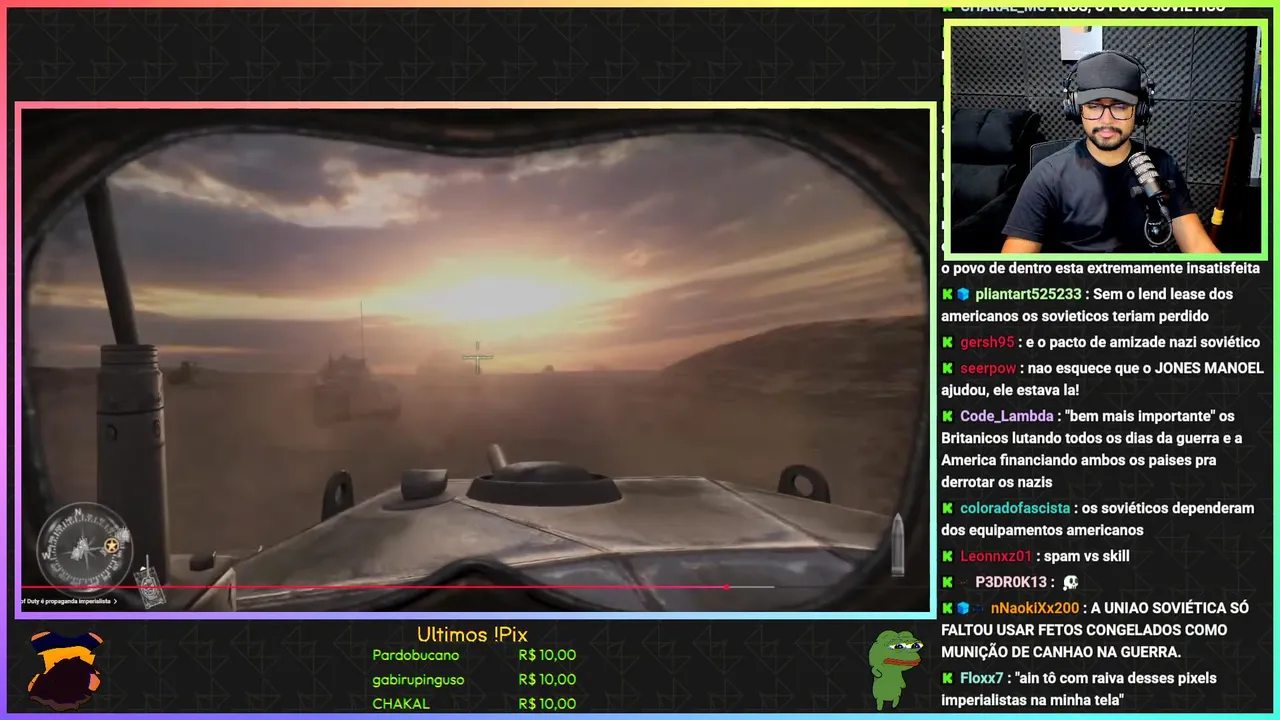The width and height of the screenshot is (1280, 720).
Task: Click the message mentioning JONES MANOEL
Action: coord(1102,379)
